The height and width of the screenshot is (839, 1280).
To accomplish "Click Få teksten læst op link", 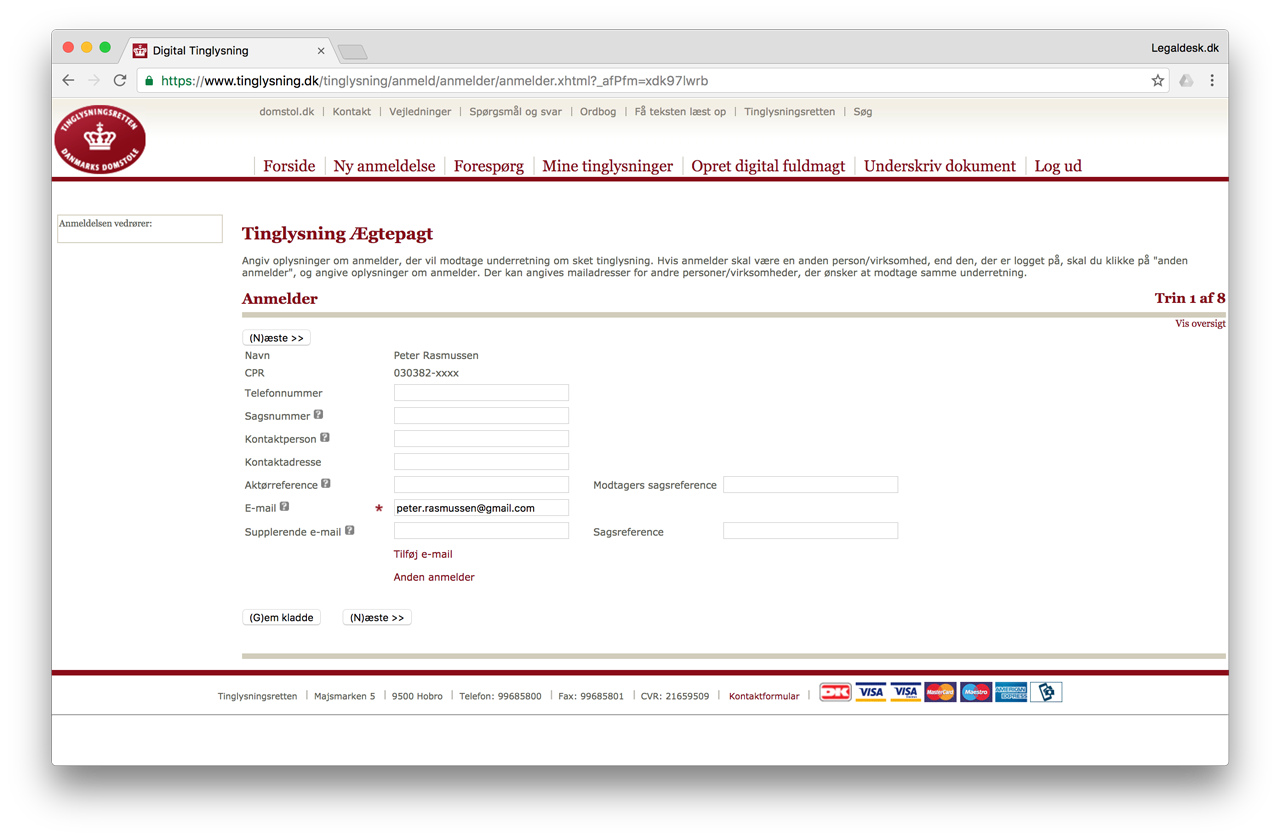I will 680,112.
